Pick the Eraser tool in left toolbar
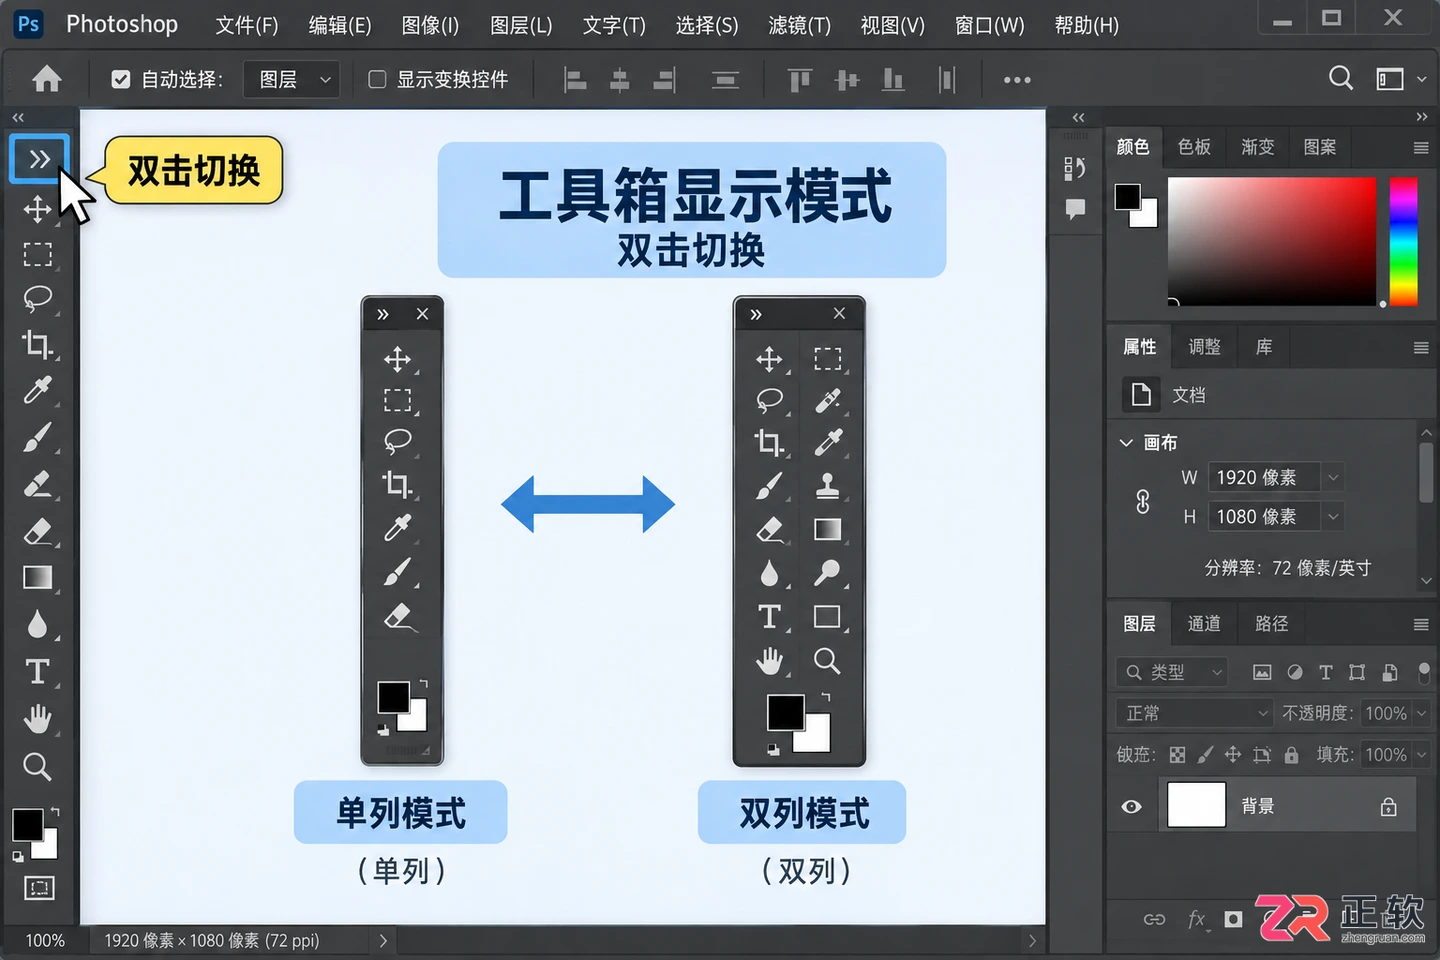Viewport: 1440px width, 960px height. click(37, 531)
